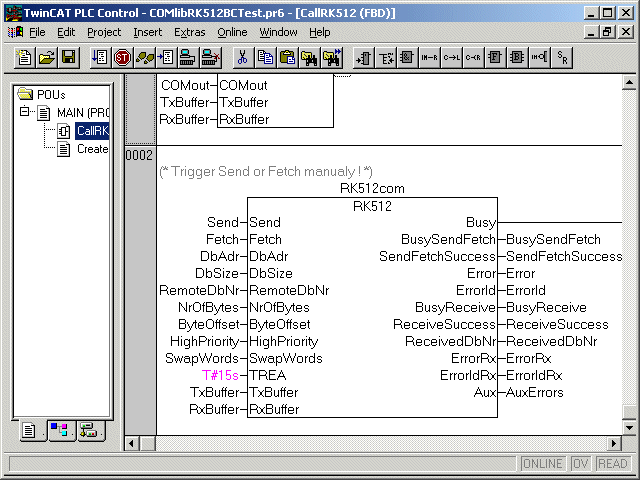Click the RK512com instance name
This screenshot has width=640, height=480.
coord(372,189)
